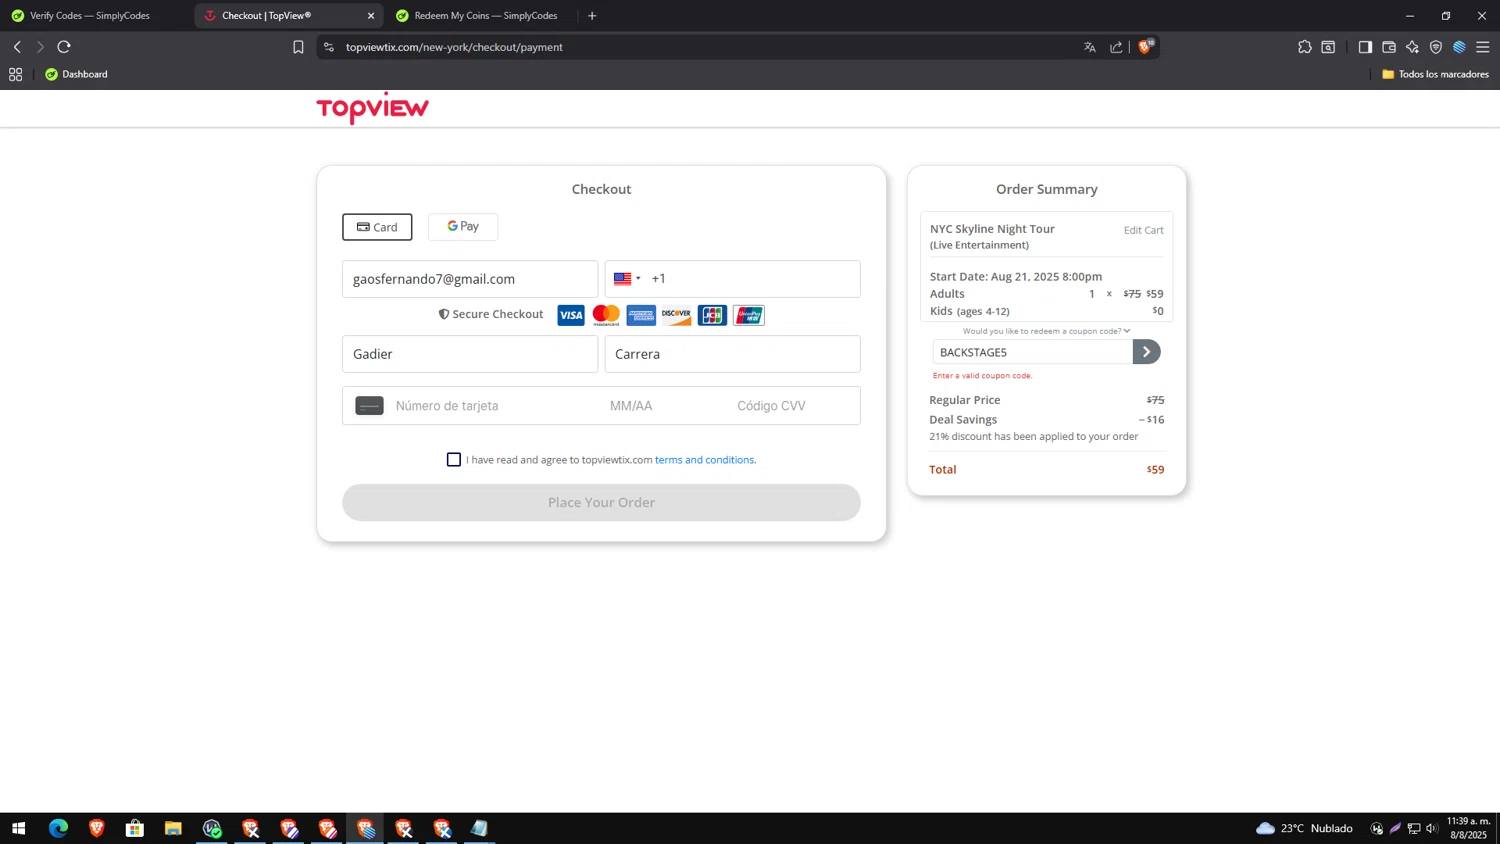Share this page using share icon
1500x844 pixels.
[x=1116, y=47]
